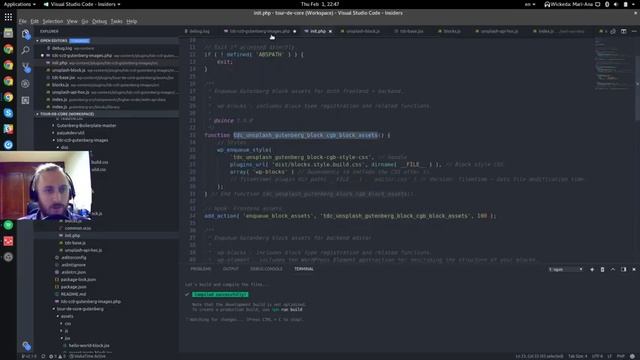Image resolution: width=640 pixels, height=360 pixels.
Task: Click the PHP language mode in status bar
Action: click(x=621, y=356)
